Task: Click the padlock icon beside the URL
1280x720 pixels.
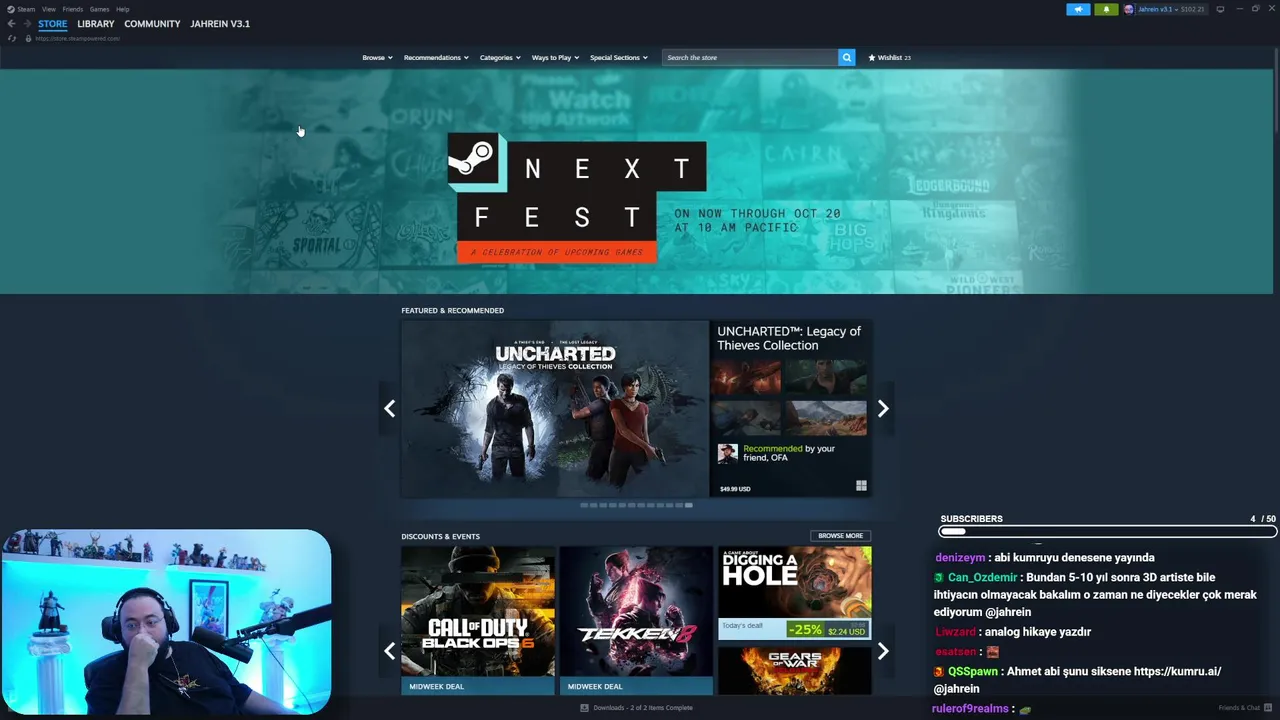Action: (28, 38)
